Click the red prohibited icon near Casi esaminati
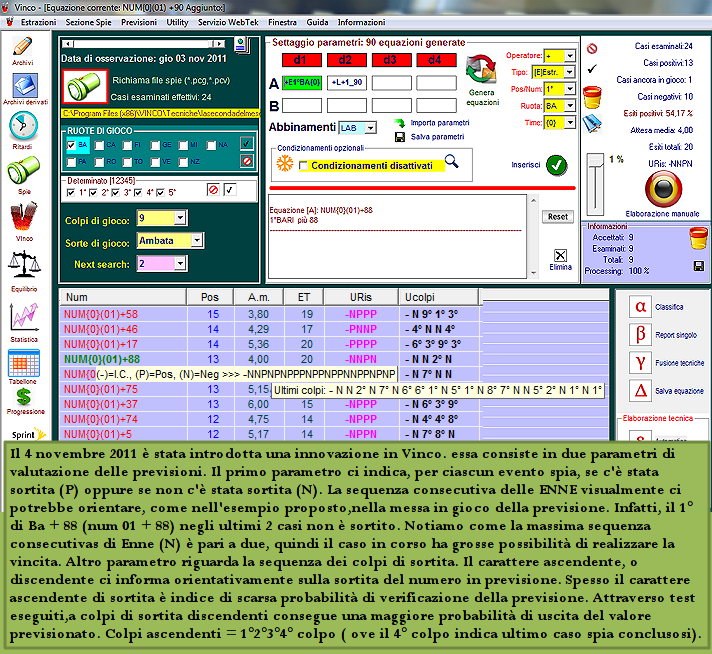This screenshot has width=712, height=654. (592, 48)
